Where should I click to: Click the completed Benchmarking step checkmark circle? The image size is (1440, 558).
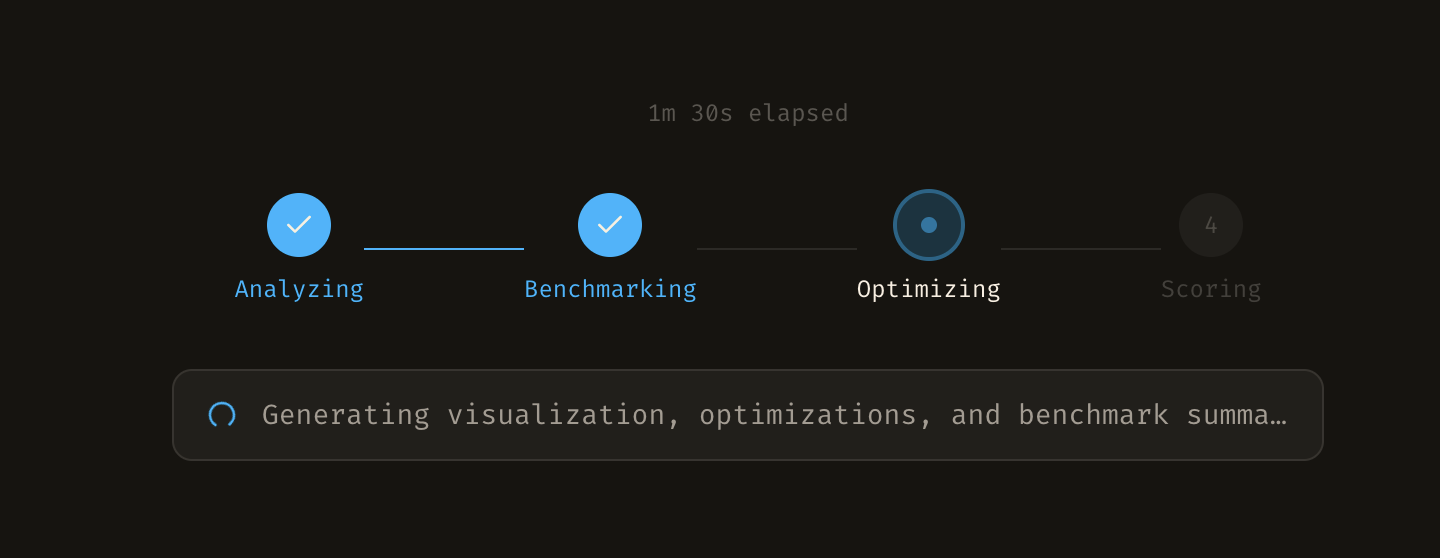[x=610, y=225]
